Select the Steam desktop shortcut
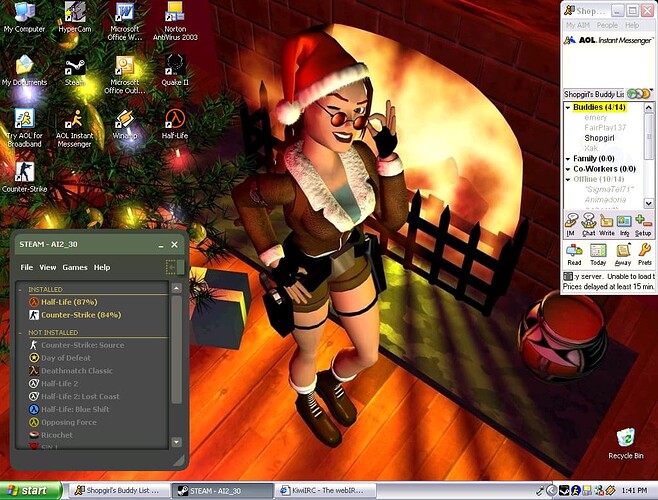The width and height of the screenshot is (658, 500). [x=75, y=71]
